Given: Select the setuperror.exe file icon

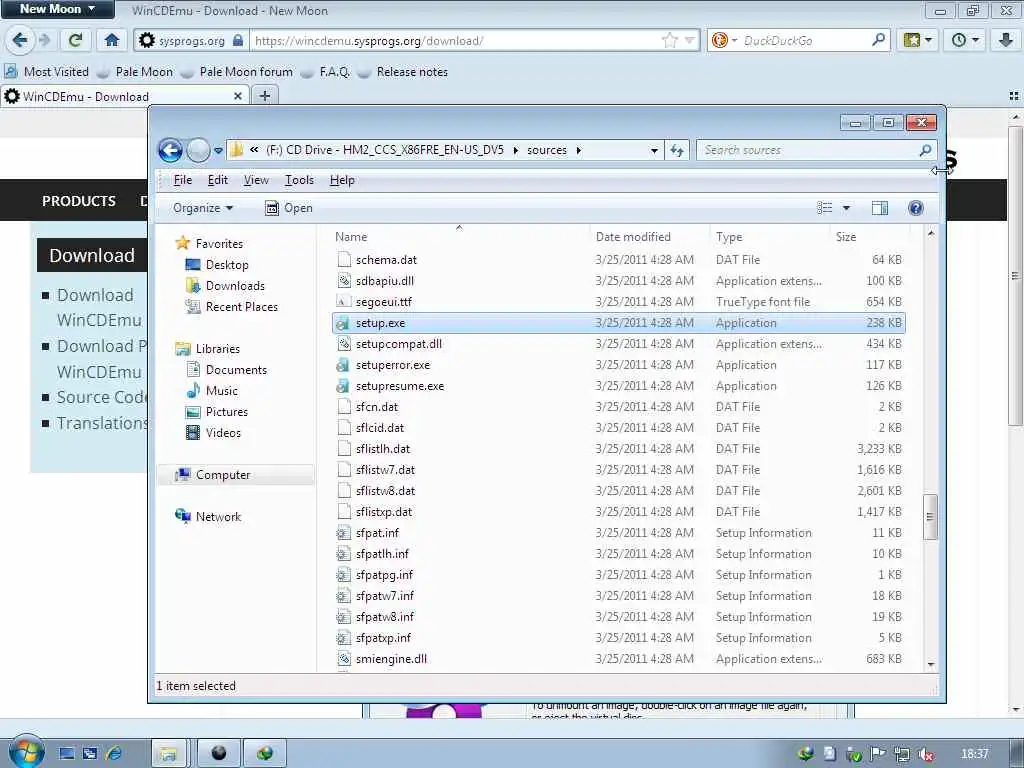Looking at the screenshot, I should pos(344,365).
